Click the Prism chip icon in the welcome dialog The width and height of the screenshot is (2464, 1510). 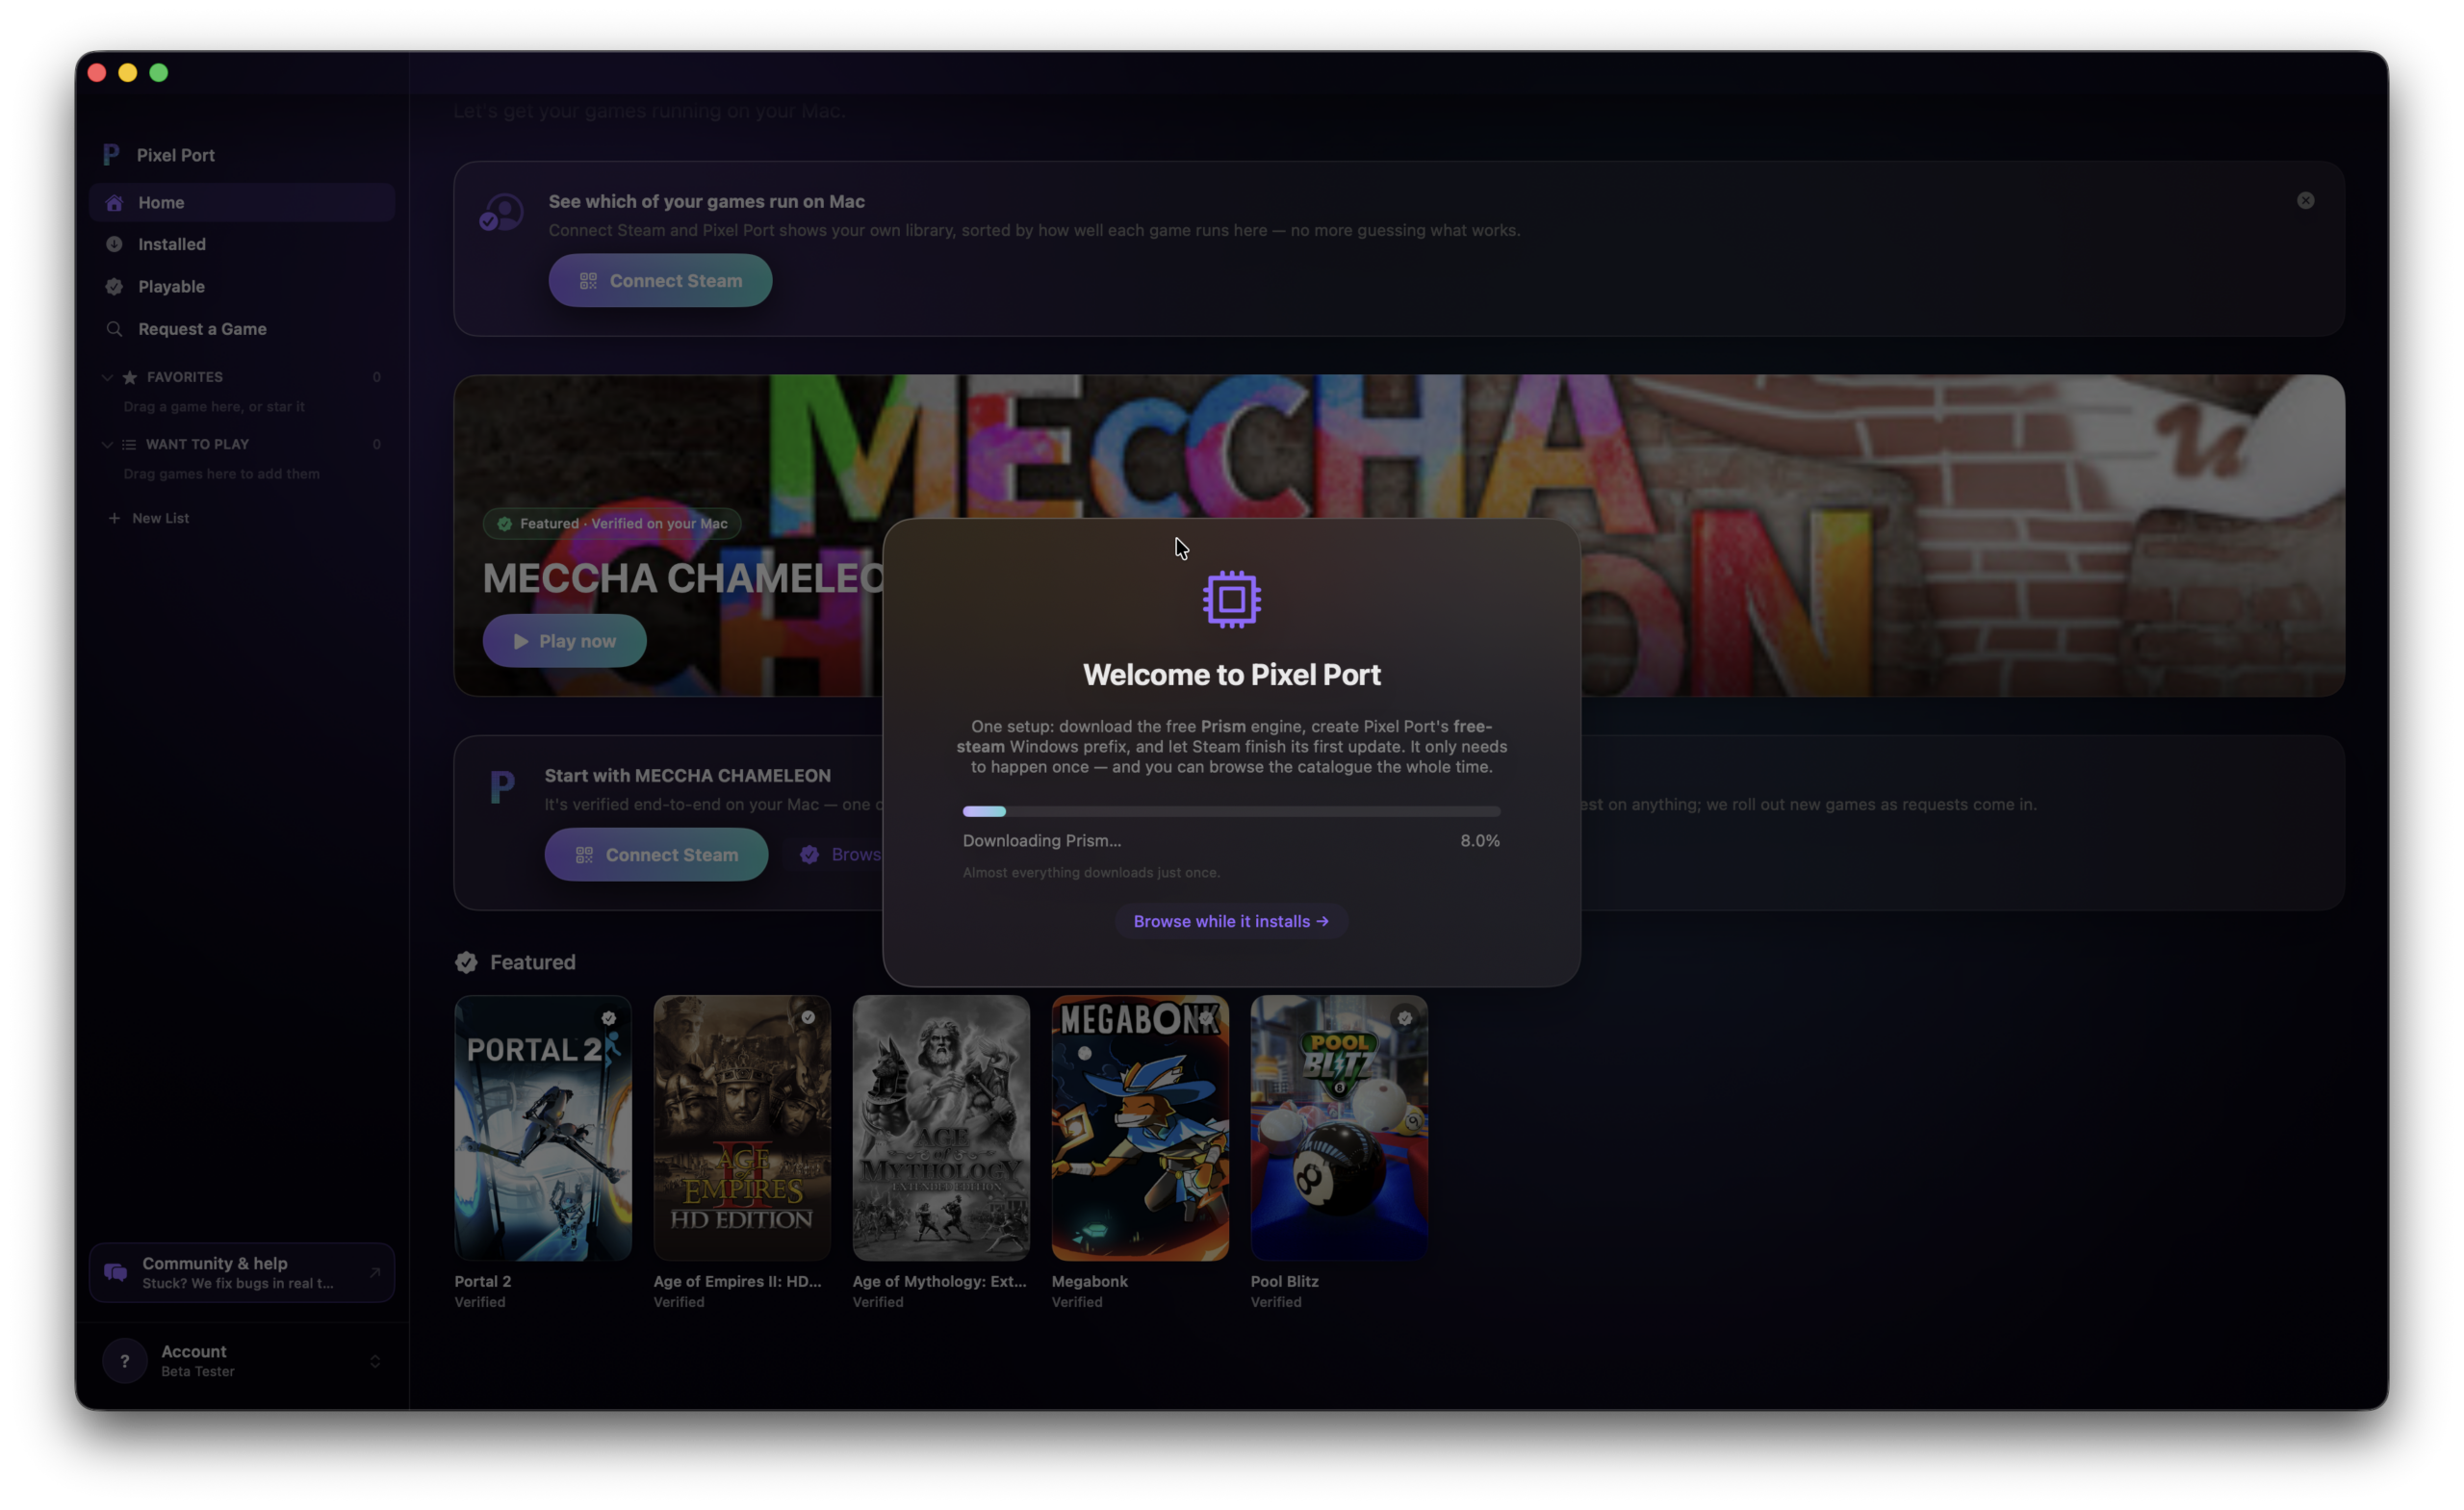[x=1231, y=599]
